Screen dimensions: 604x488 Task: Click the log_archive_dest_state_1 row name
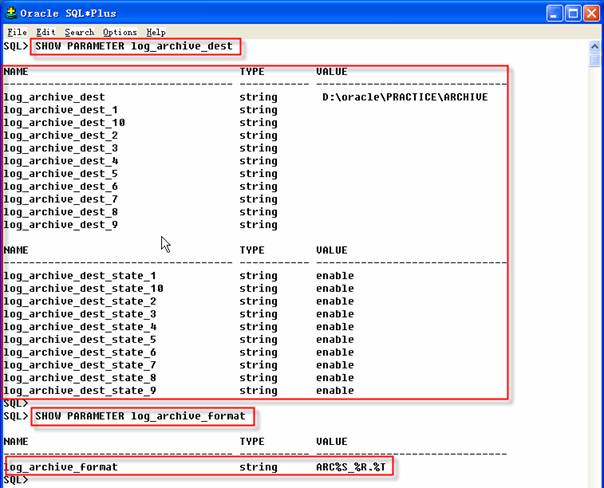tap(80, 276)
